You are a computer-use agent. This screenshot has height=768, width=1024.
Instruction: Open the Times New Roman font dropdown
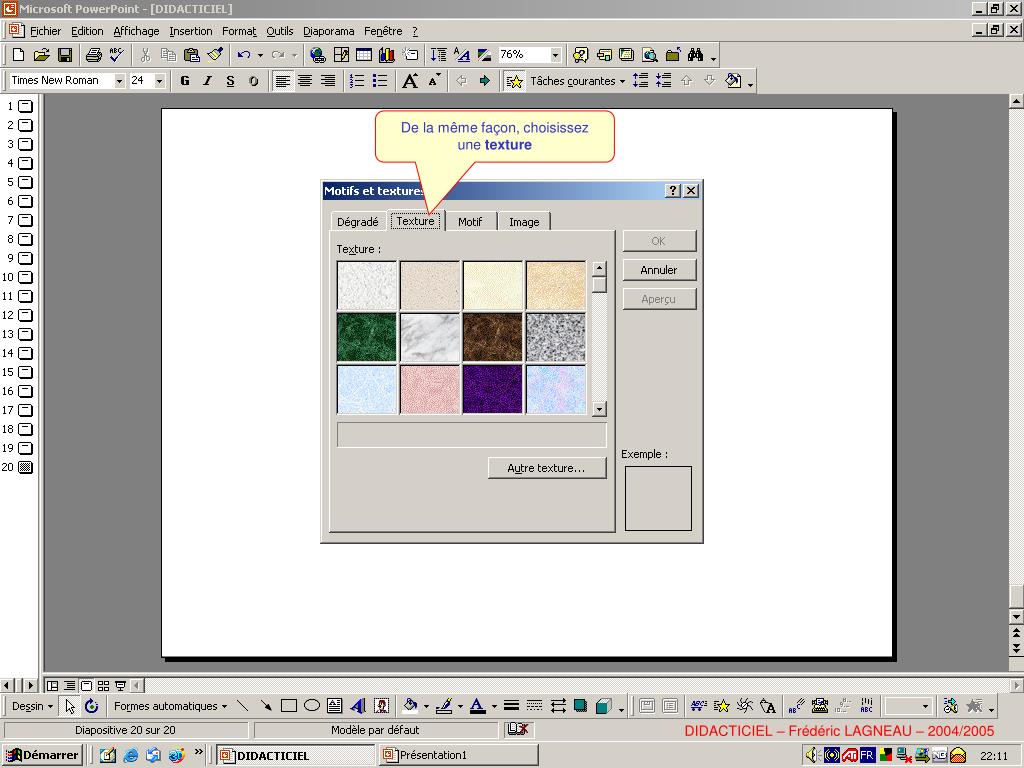[x=120, y=81]
